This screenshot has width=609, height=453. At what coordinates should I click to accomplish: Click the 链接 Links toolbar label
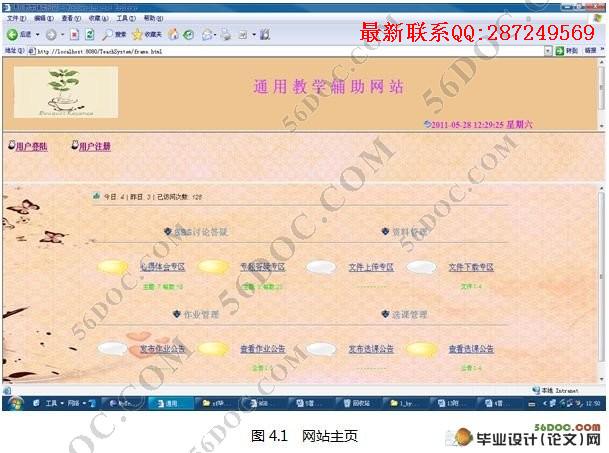click(590, 51)
